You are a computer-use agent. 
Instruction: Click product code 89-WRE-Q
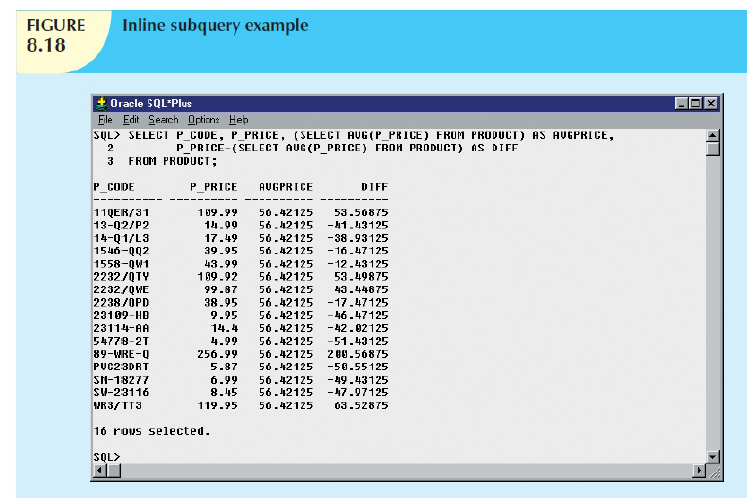(121, 354)
